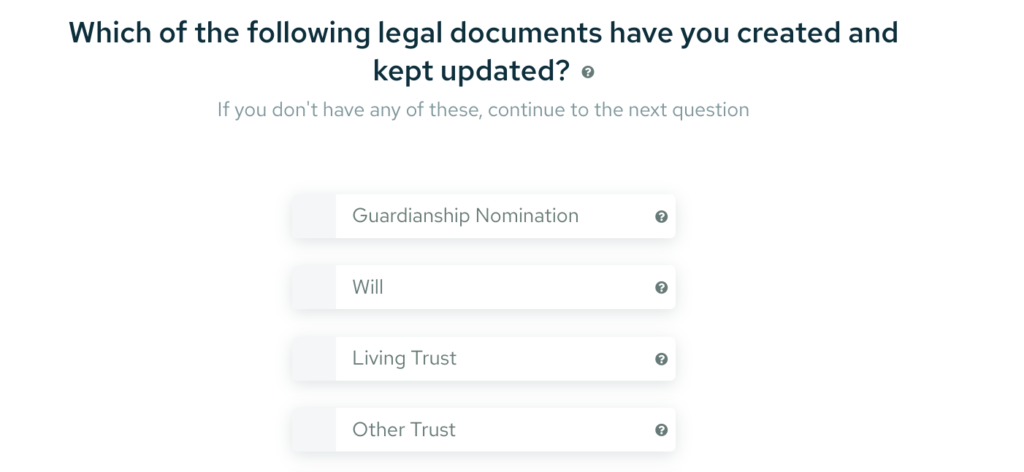The width and height of the screenshot is (1024, 472).
Task: Click the 'kept updated?' heading text
Action: pyautogui.click(x=472, y=71)
